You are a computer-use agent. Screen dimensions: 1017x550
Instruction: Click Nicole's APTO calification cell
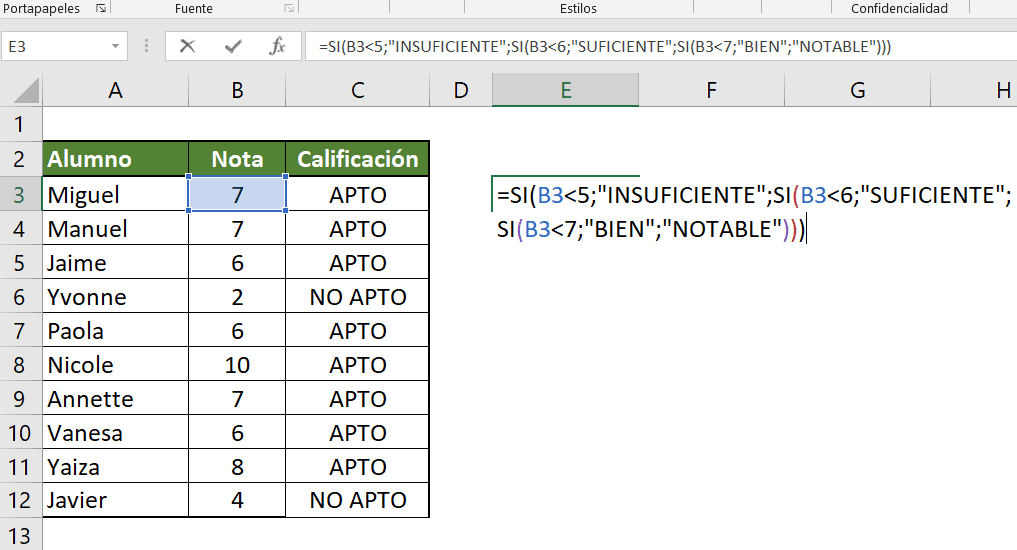[357, 365]
